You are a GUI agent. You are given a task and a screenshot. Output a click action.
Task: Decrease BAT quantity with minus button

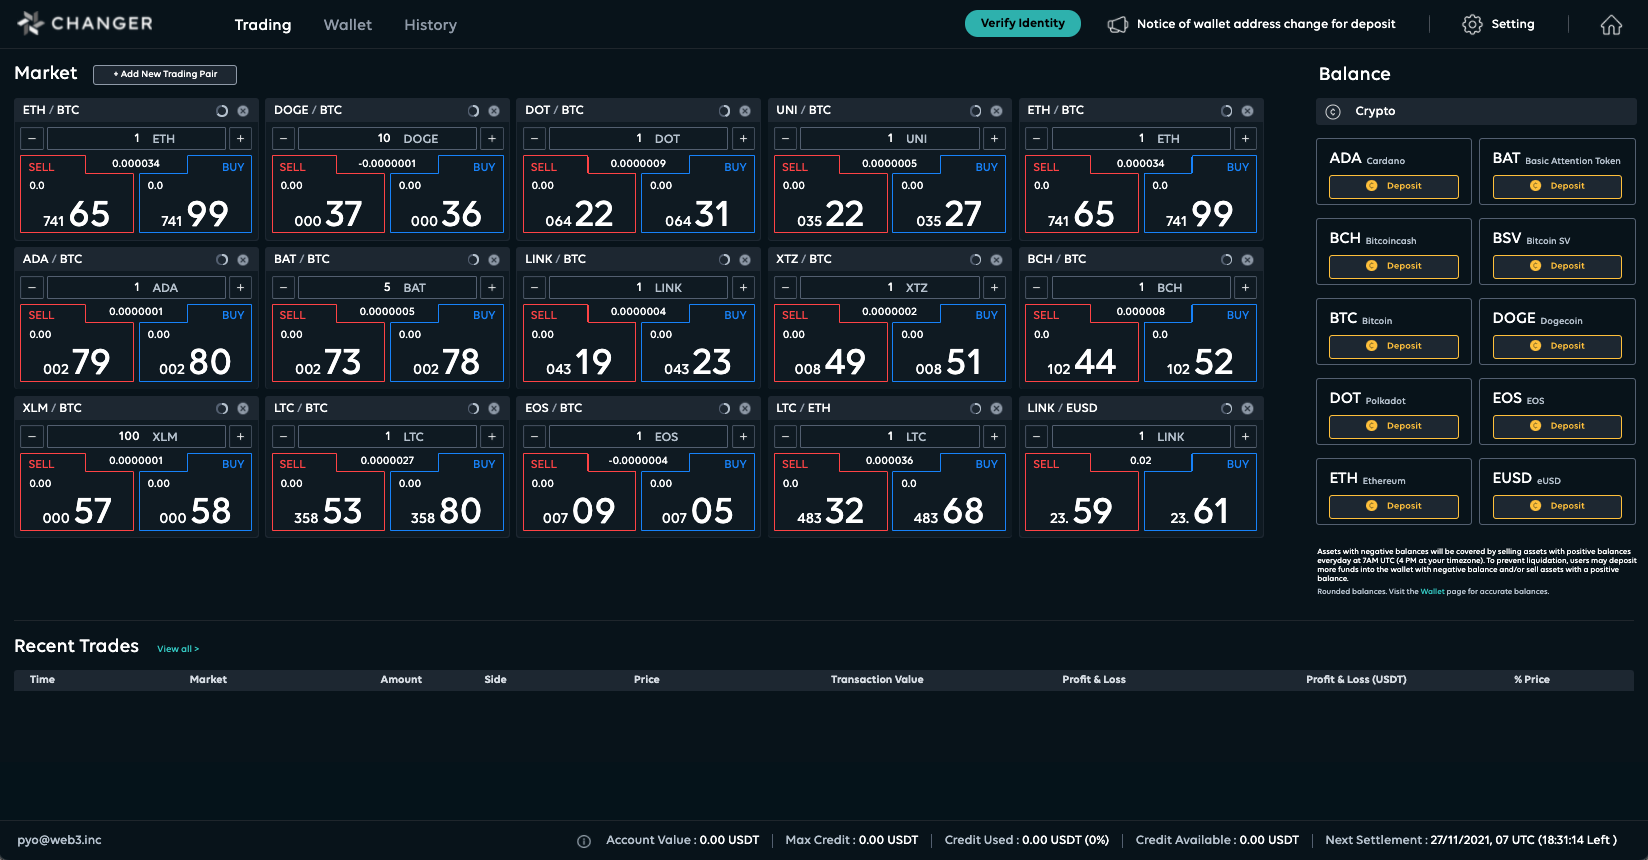tap(284, 288)
